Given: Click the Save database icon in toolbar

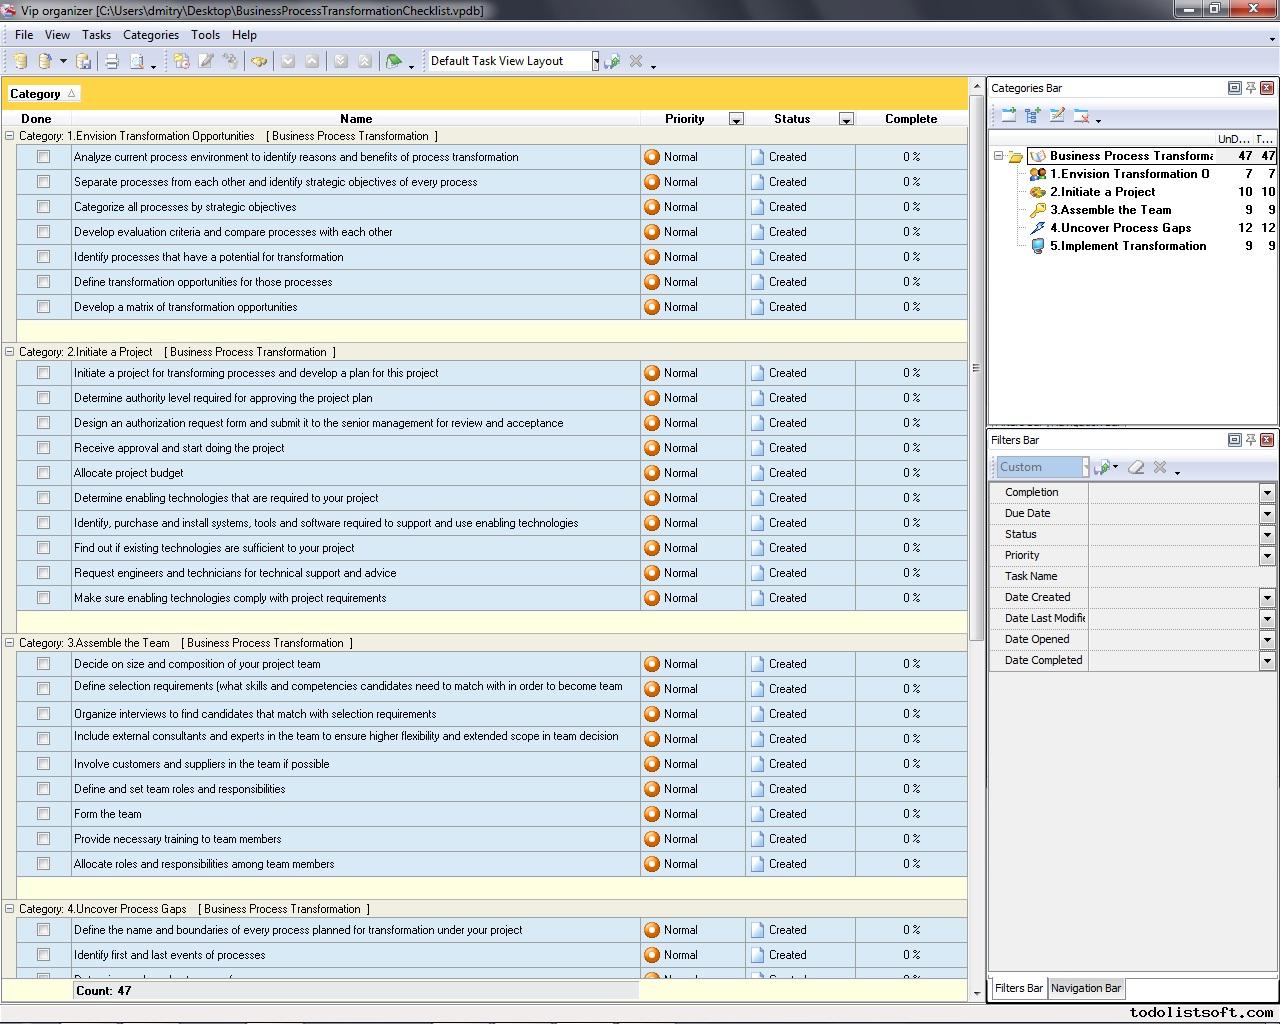Looking at the screenshot, I should tap(84, 62).
